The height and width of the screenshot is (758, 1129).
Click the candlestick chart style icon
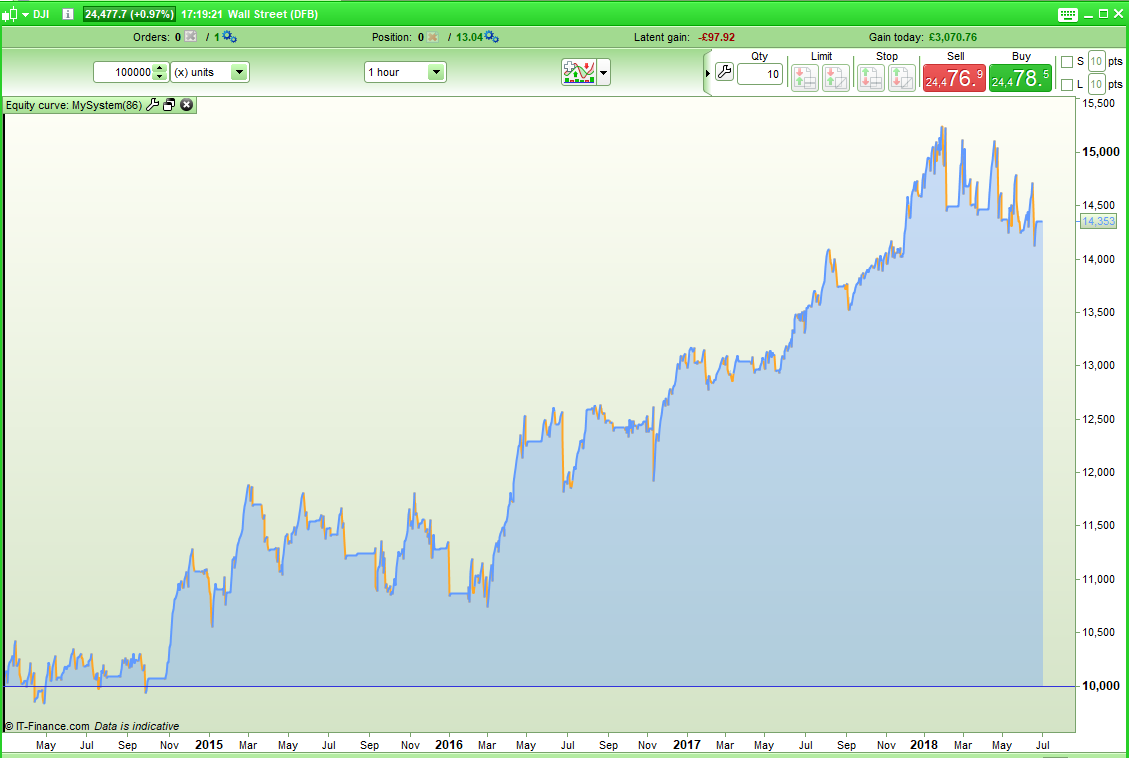pos(9,14)
